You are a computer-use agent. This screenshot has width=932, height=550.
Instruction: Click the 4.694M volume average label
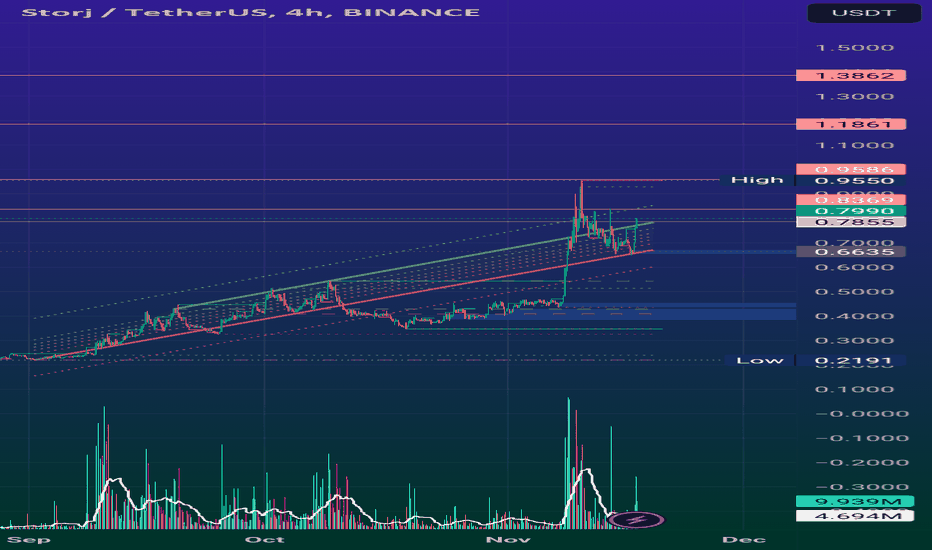(854, 516)
